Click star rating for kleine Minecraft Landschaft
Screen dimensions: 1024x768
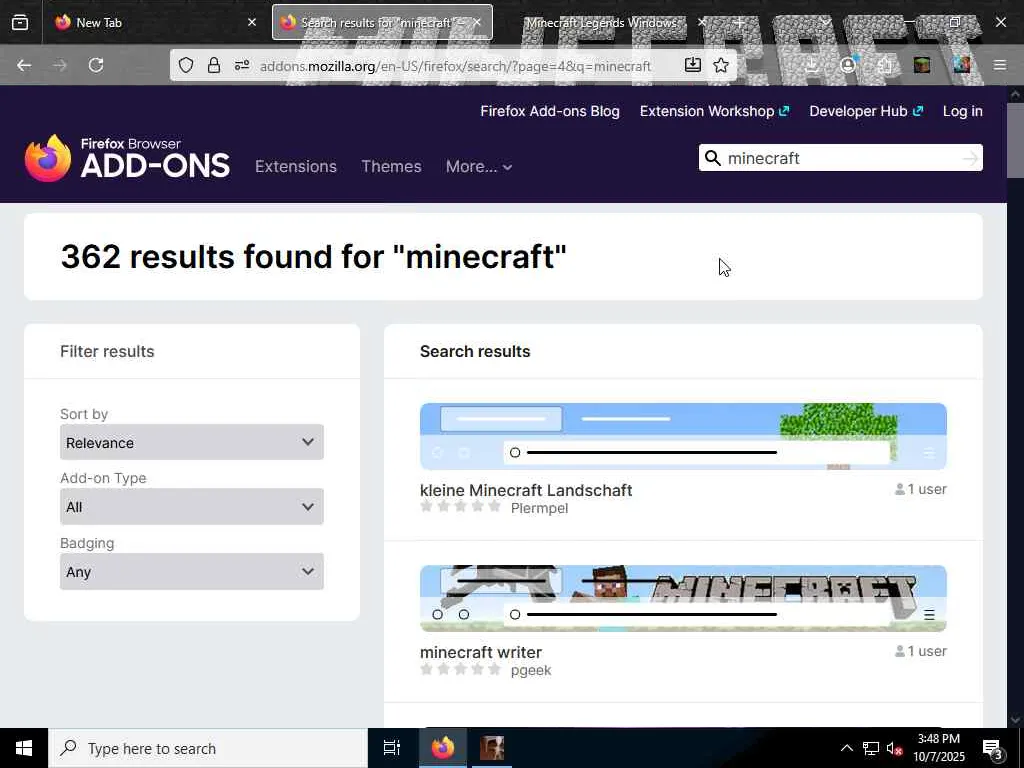click(x=460, y=506)
